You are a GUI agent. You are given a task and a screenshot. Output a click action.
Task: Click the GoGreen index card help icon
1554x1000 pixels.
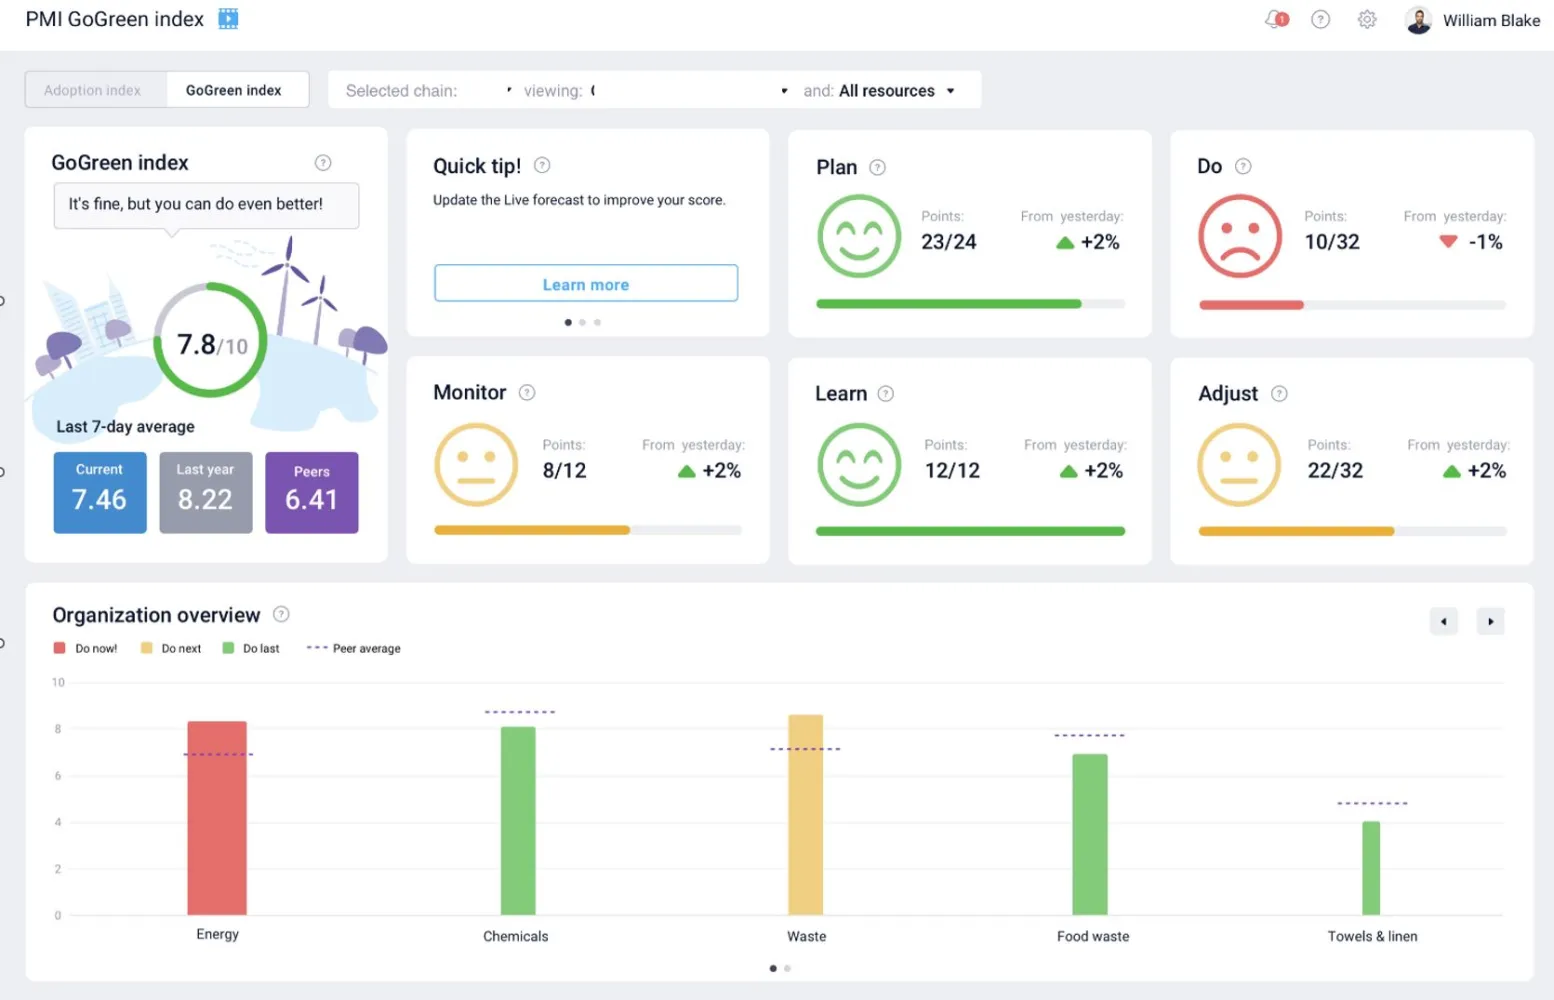pos(323,163)
